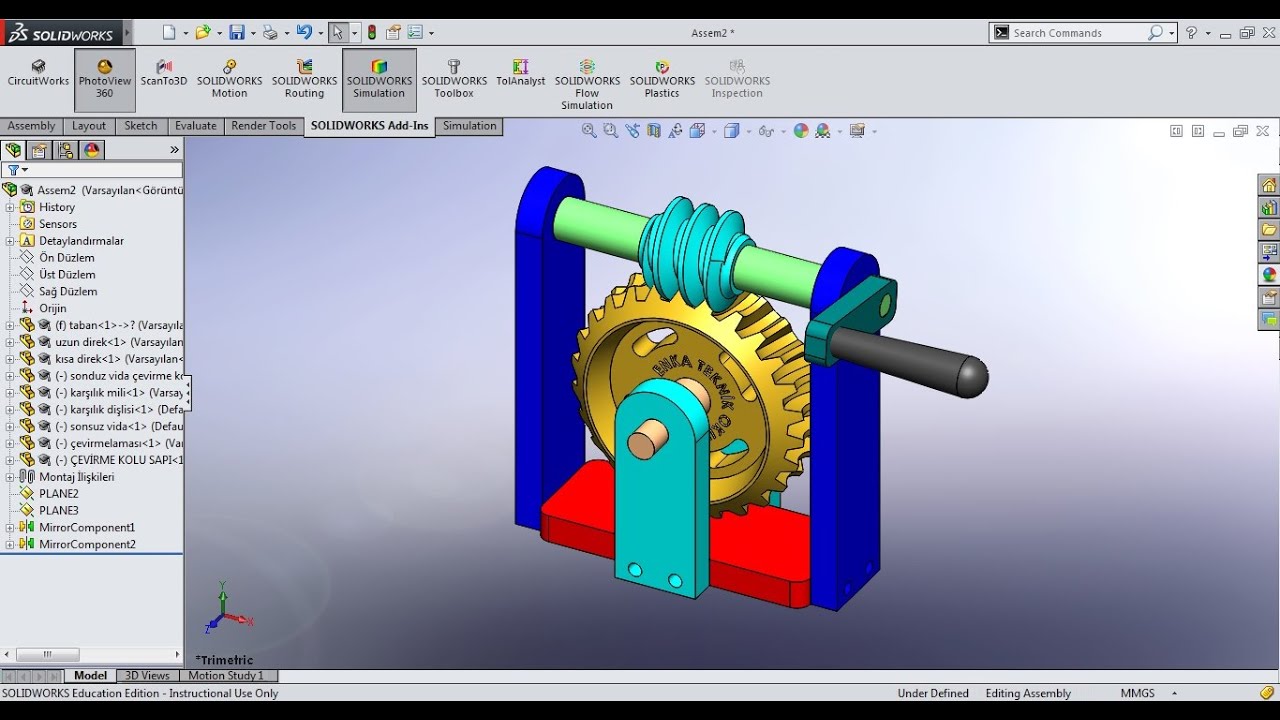Open the Help question mark menu
The image size is (1280, 720).
click(1191, 33)
